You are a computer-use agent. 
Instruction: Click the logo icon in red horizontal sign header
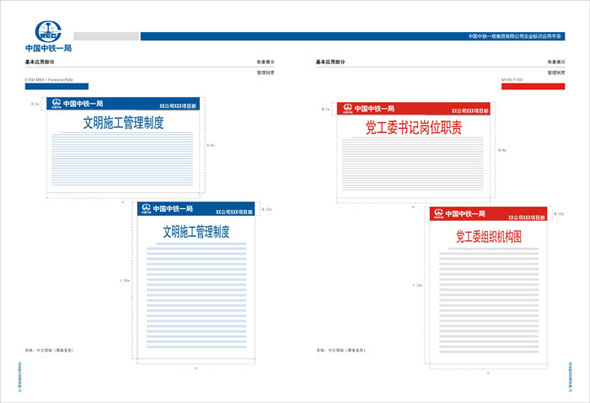(x=347, y=108)
